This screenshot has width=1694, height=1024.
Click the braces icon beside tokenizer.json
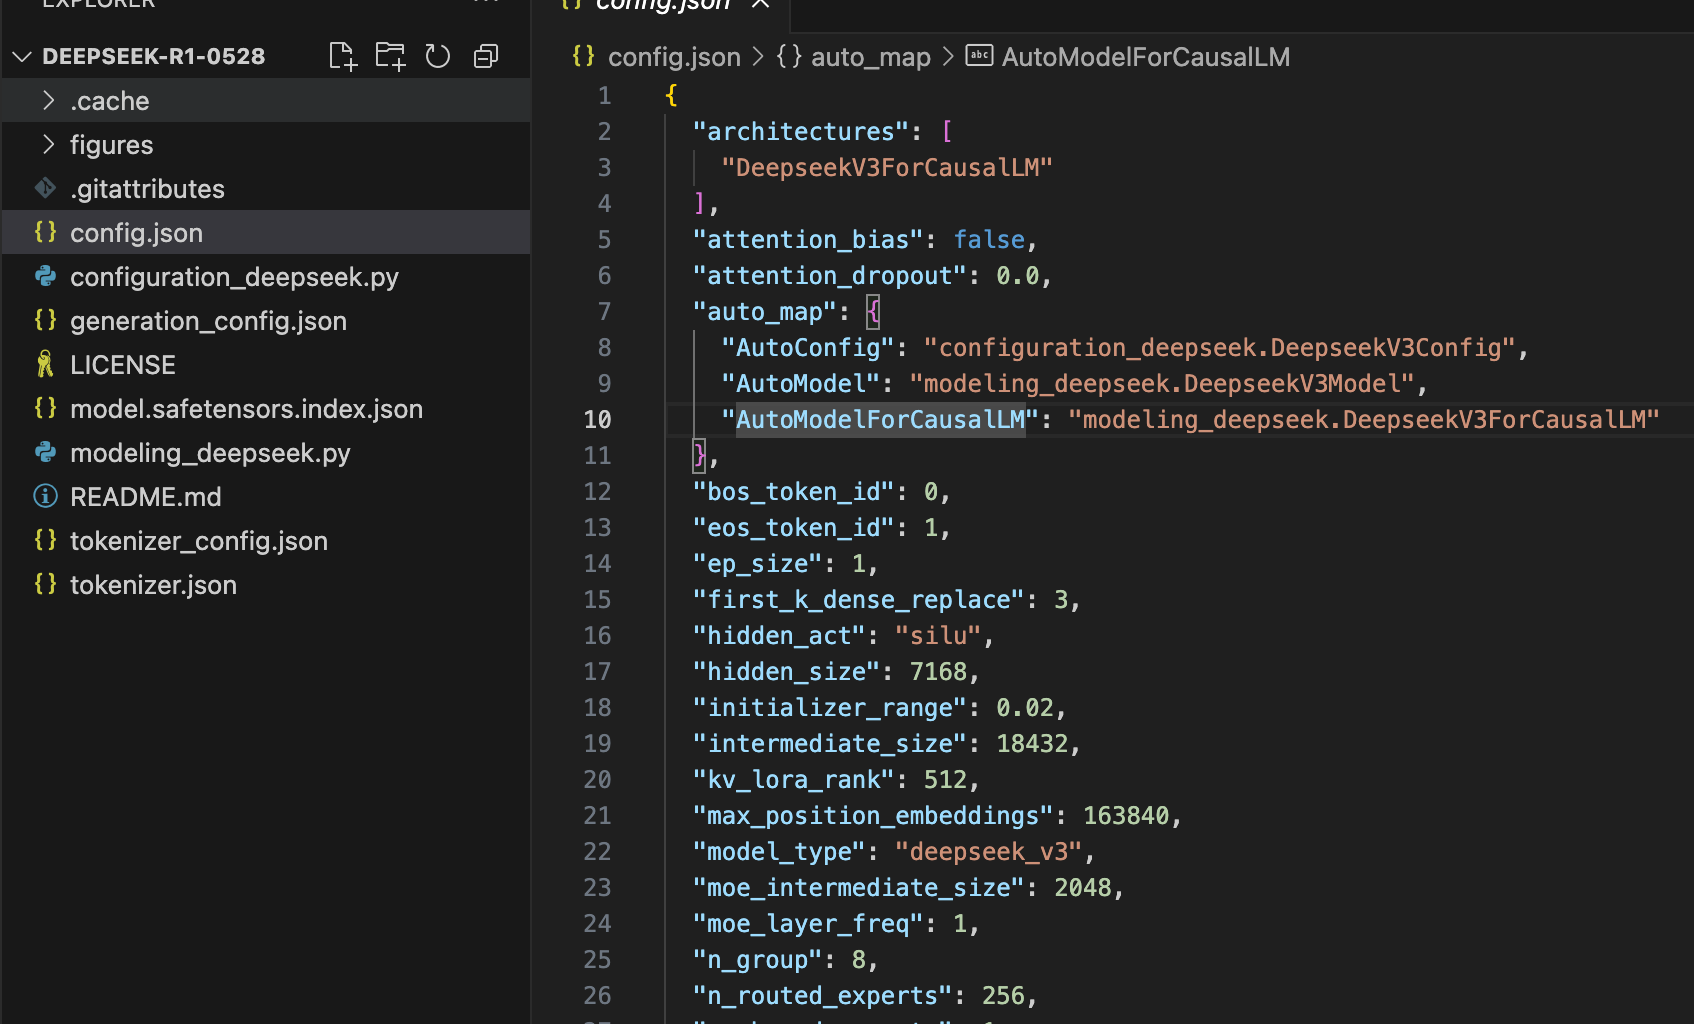click(45, 584)
